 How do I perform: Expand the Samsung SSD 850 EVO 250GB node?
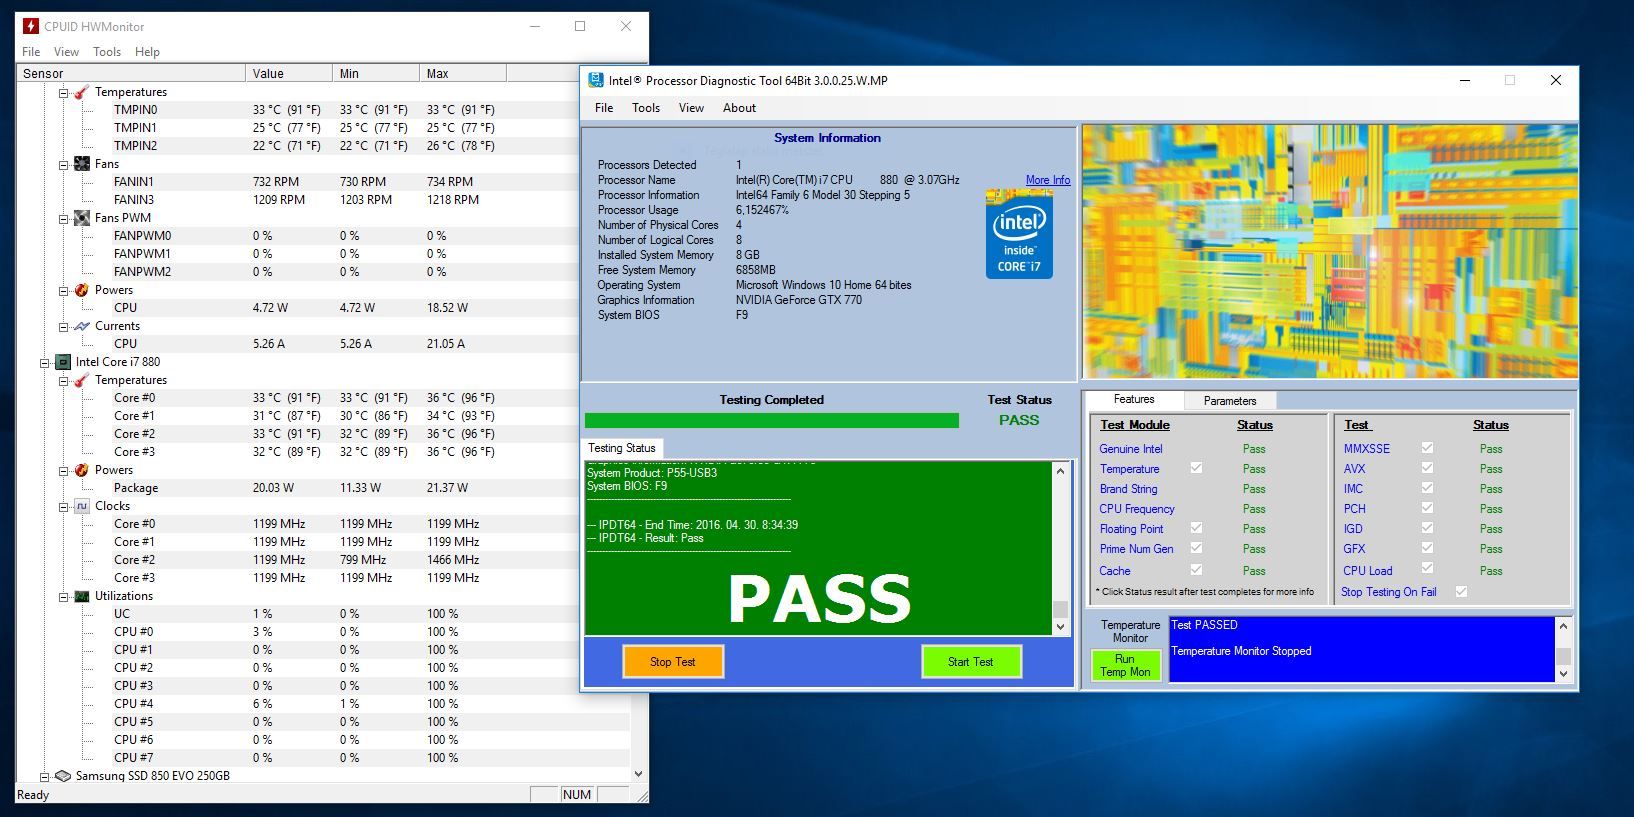click(x=44, y=776)
